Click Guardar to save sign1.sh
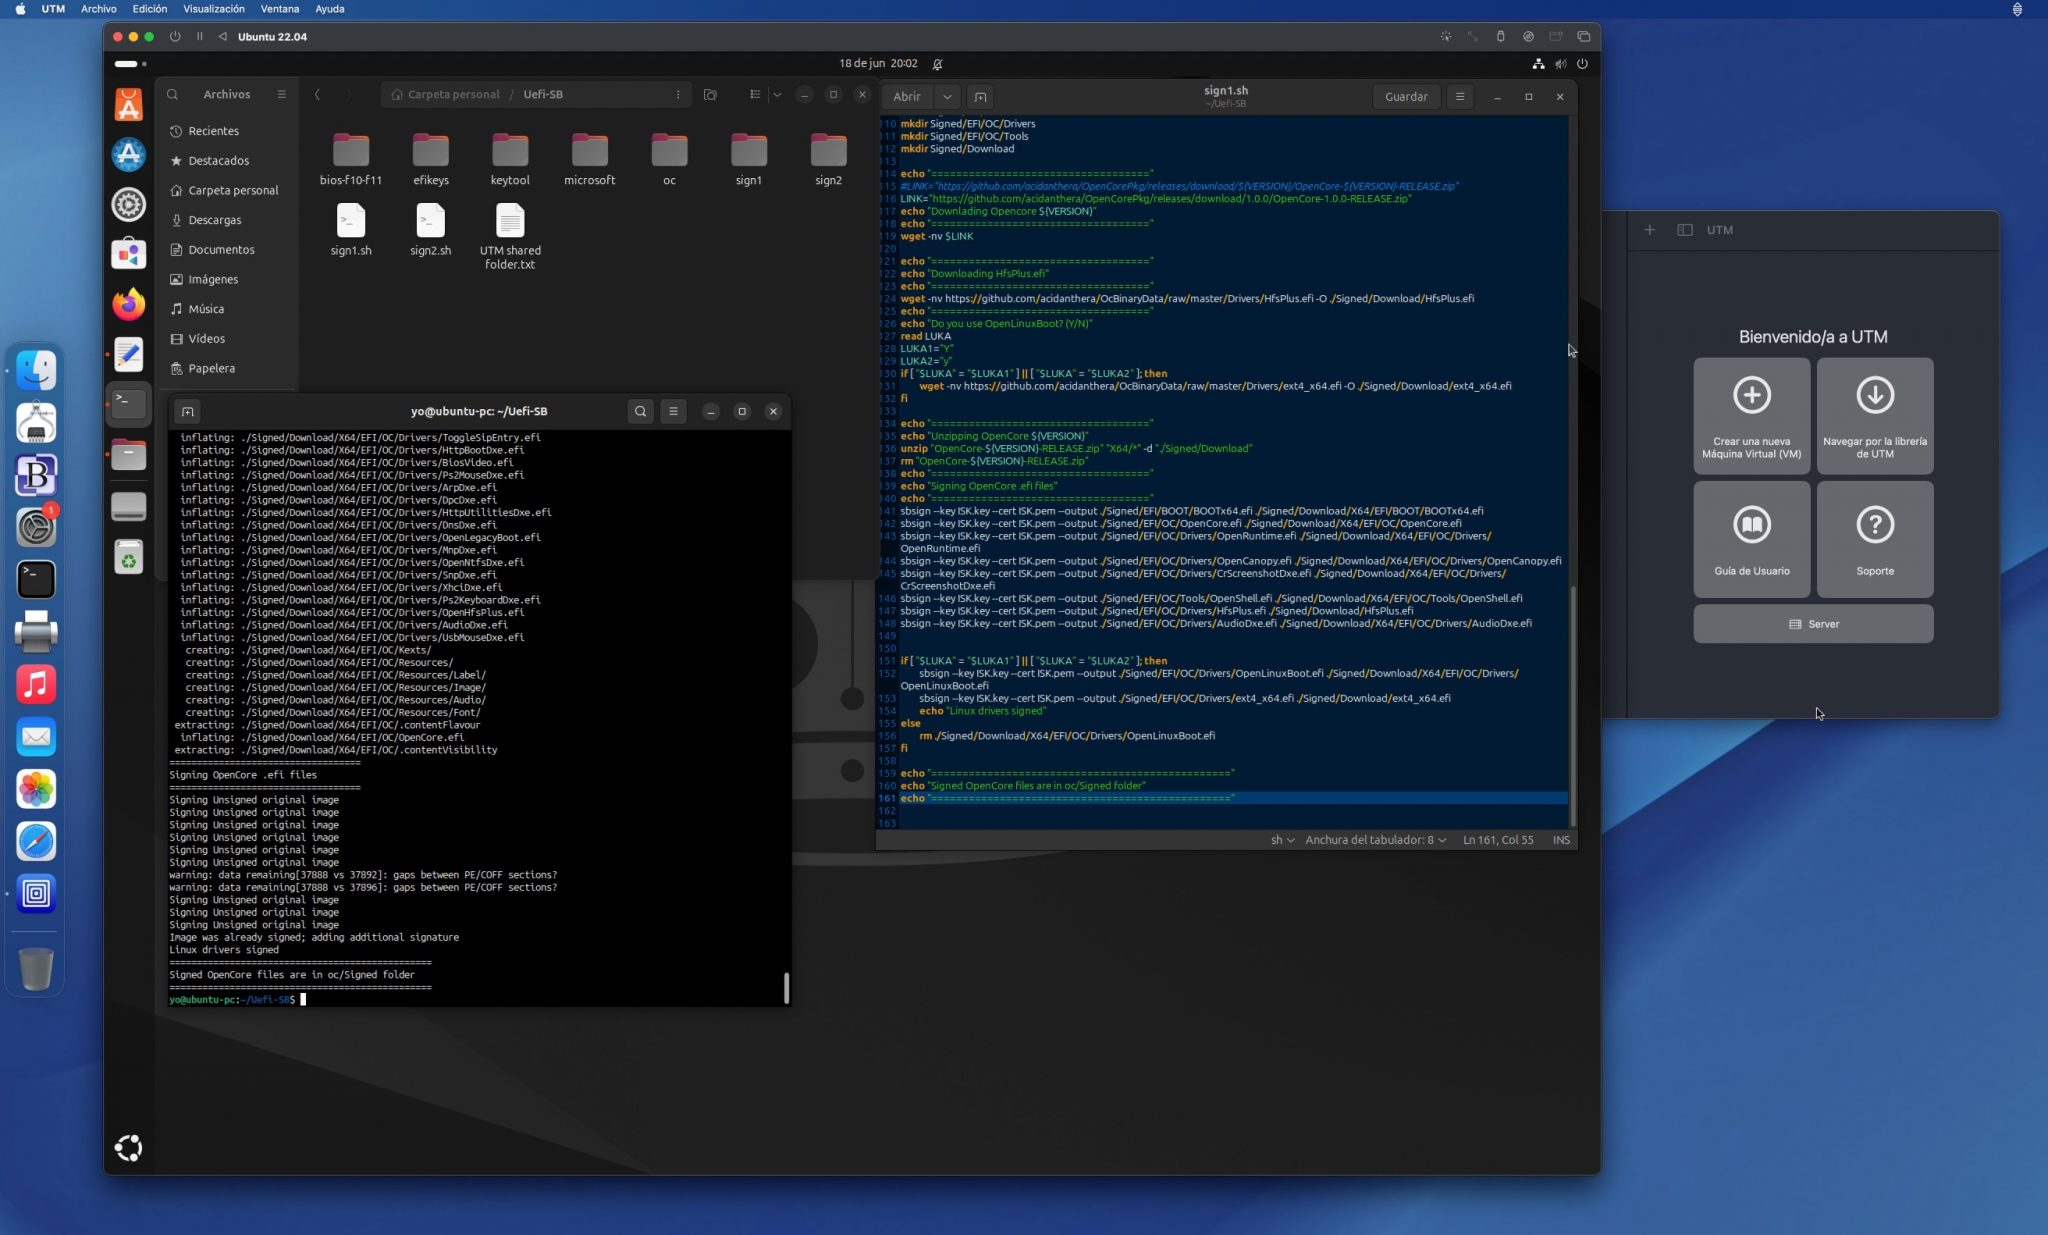 tap(1405, 97)
